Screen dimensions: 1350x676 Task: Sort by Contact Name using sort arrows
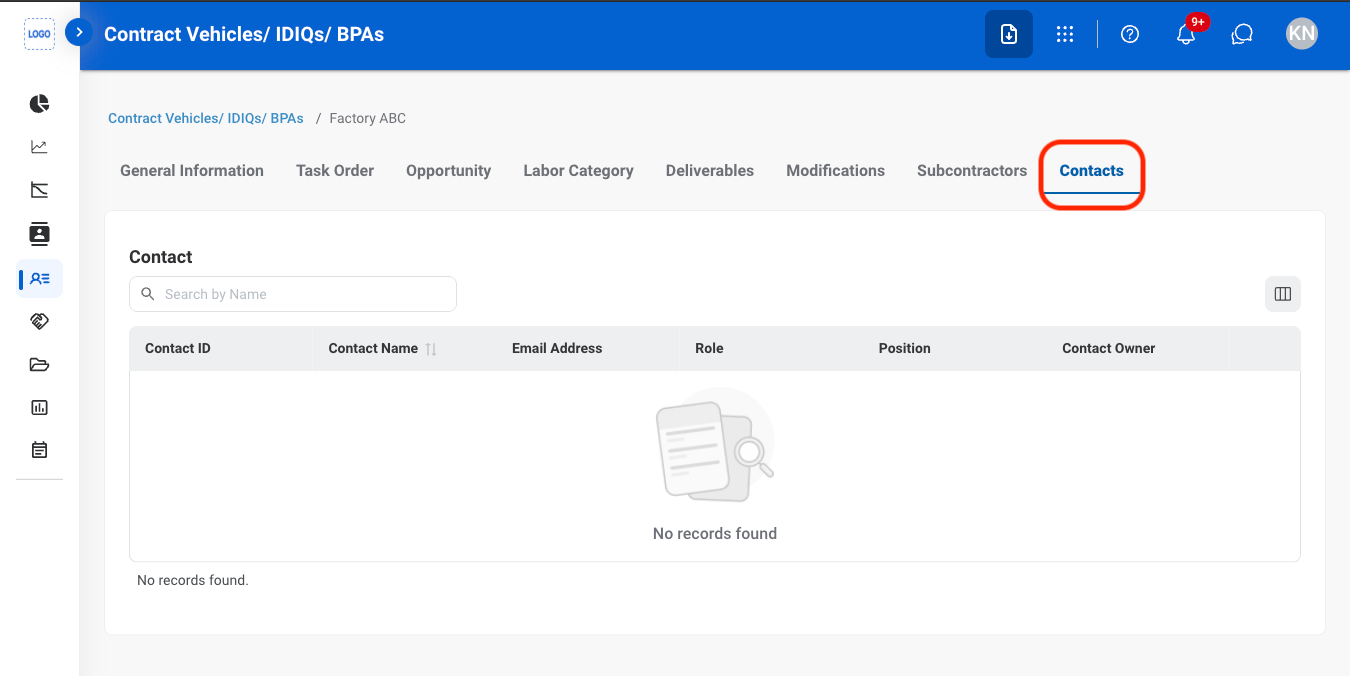[x=431, y=349]
